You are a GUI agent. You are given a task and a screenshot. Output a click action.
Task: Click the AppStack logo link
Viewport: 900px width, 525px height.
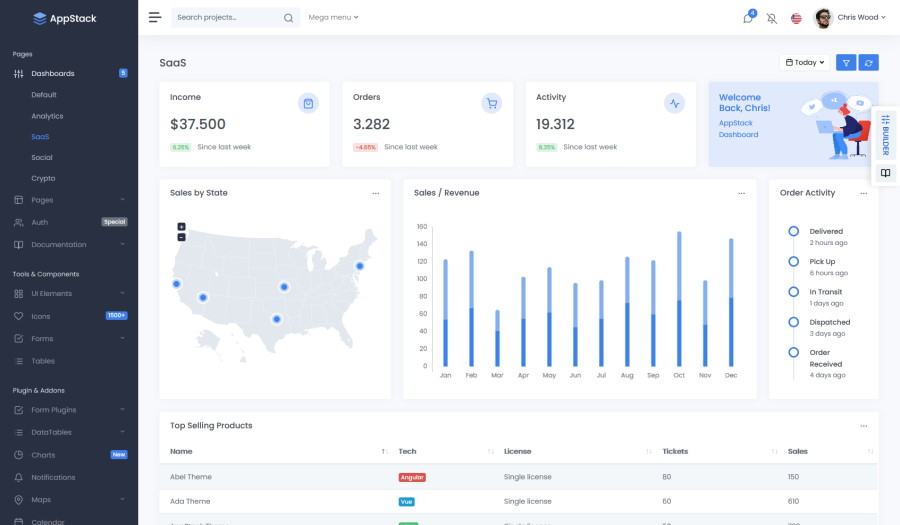coord(65,18)
